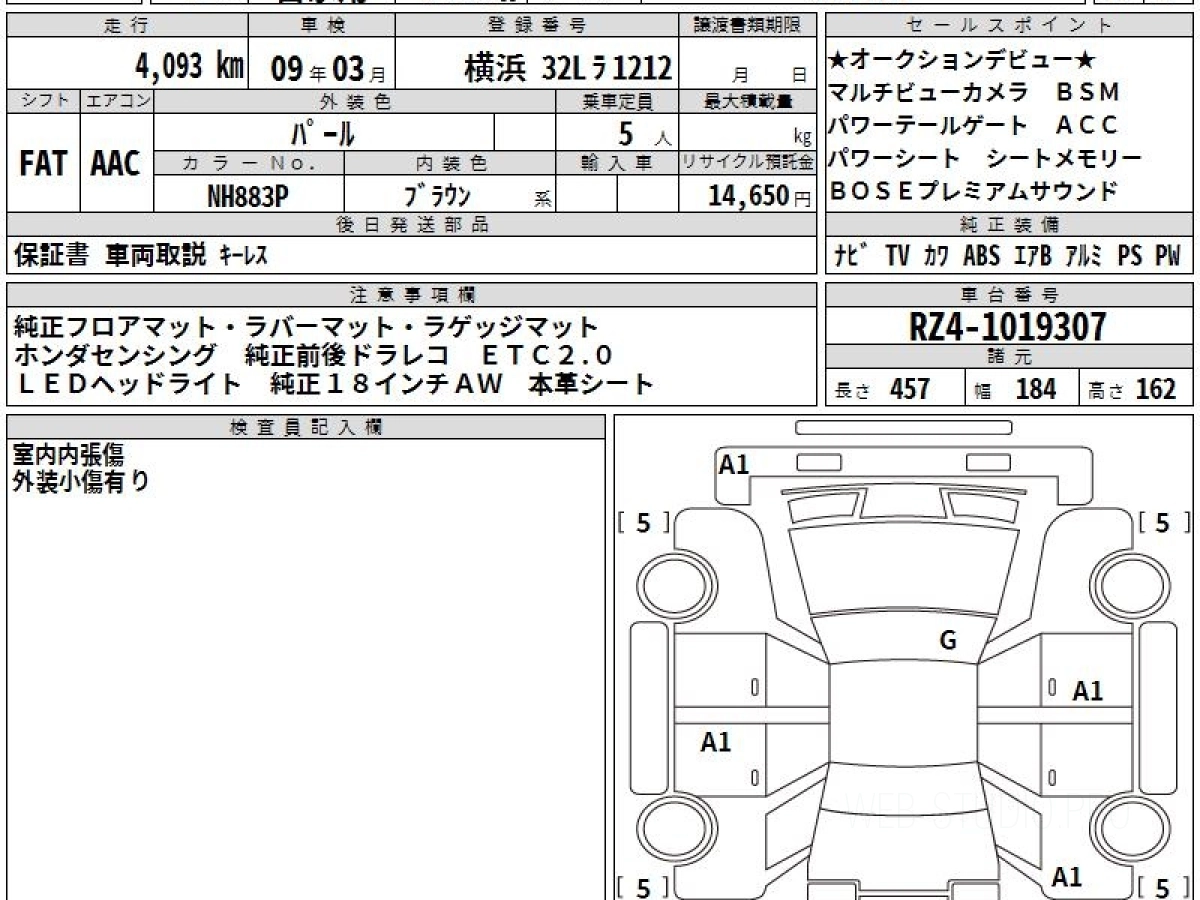The height and width of the screenshot is (900, 1200).
Task: Click the 純正装備 header
Action: tap(1010, 225)
